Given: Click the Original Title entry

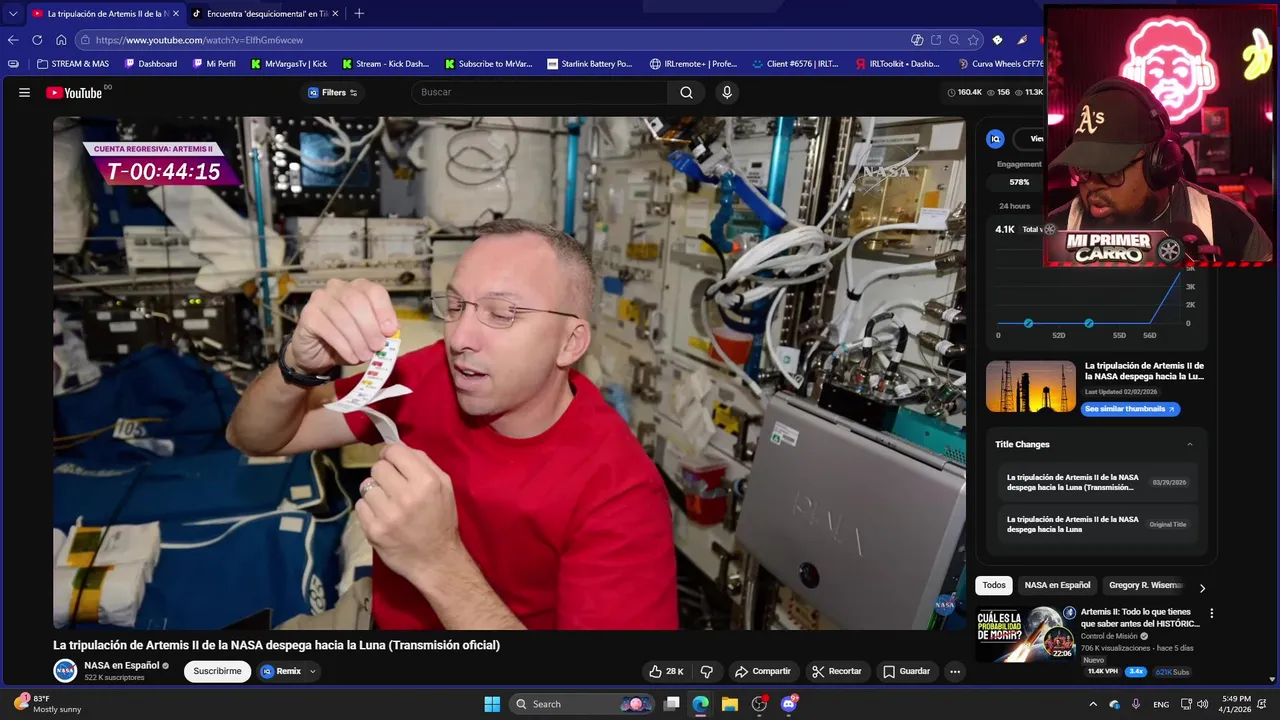Looking at the screenshot, I should click(1098, 524).
